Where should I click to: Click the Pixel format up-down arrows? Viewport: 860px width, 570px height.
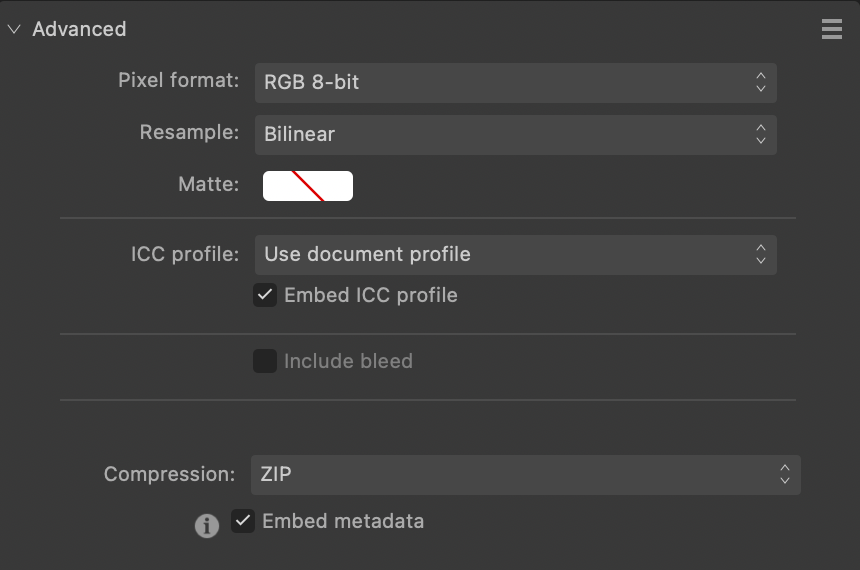coord(761,82)
